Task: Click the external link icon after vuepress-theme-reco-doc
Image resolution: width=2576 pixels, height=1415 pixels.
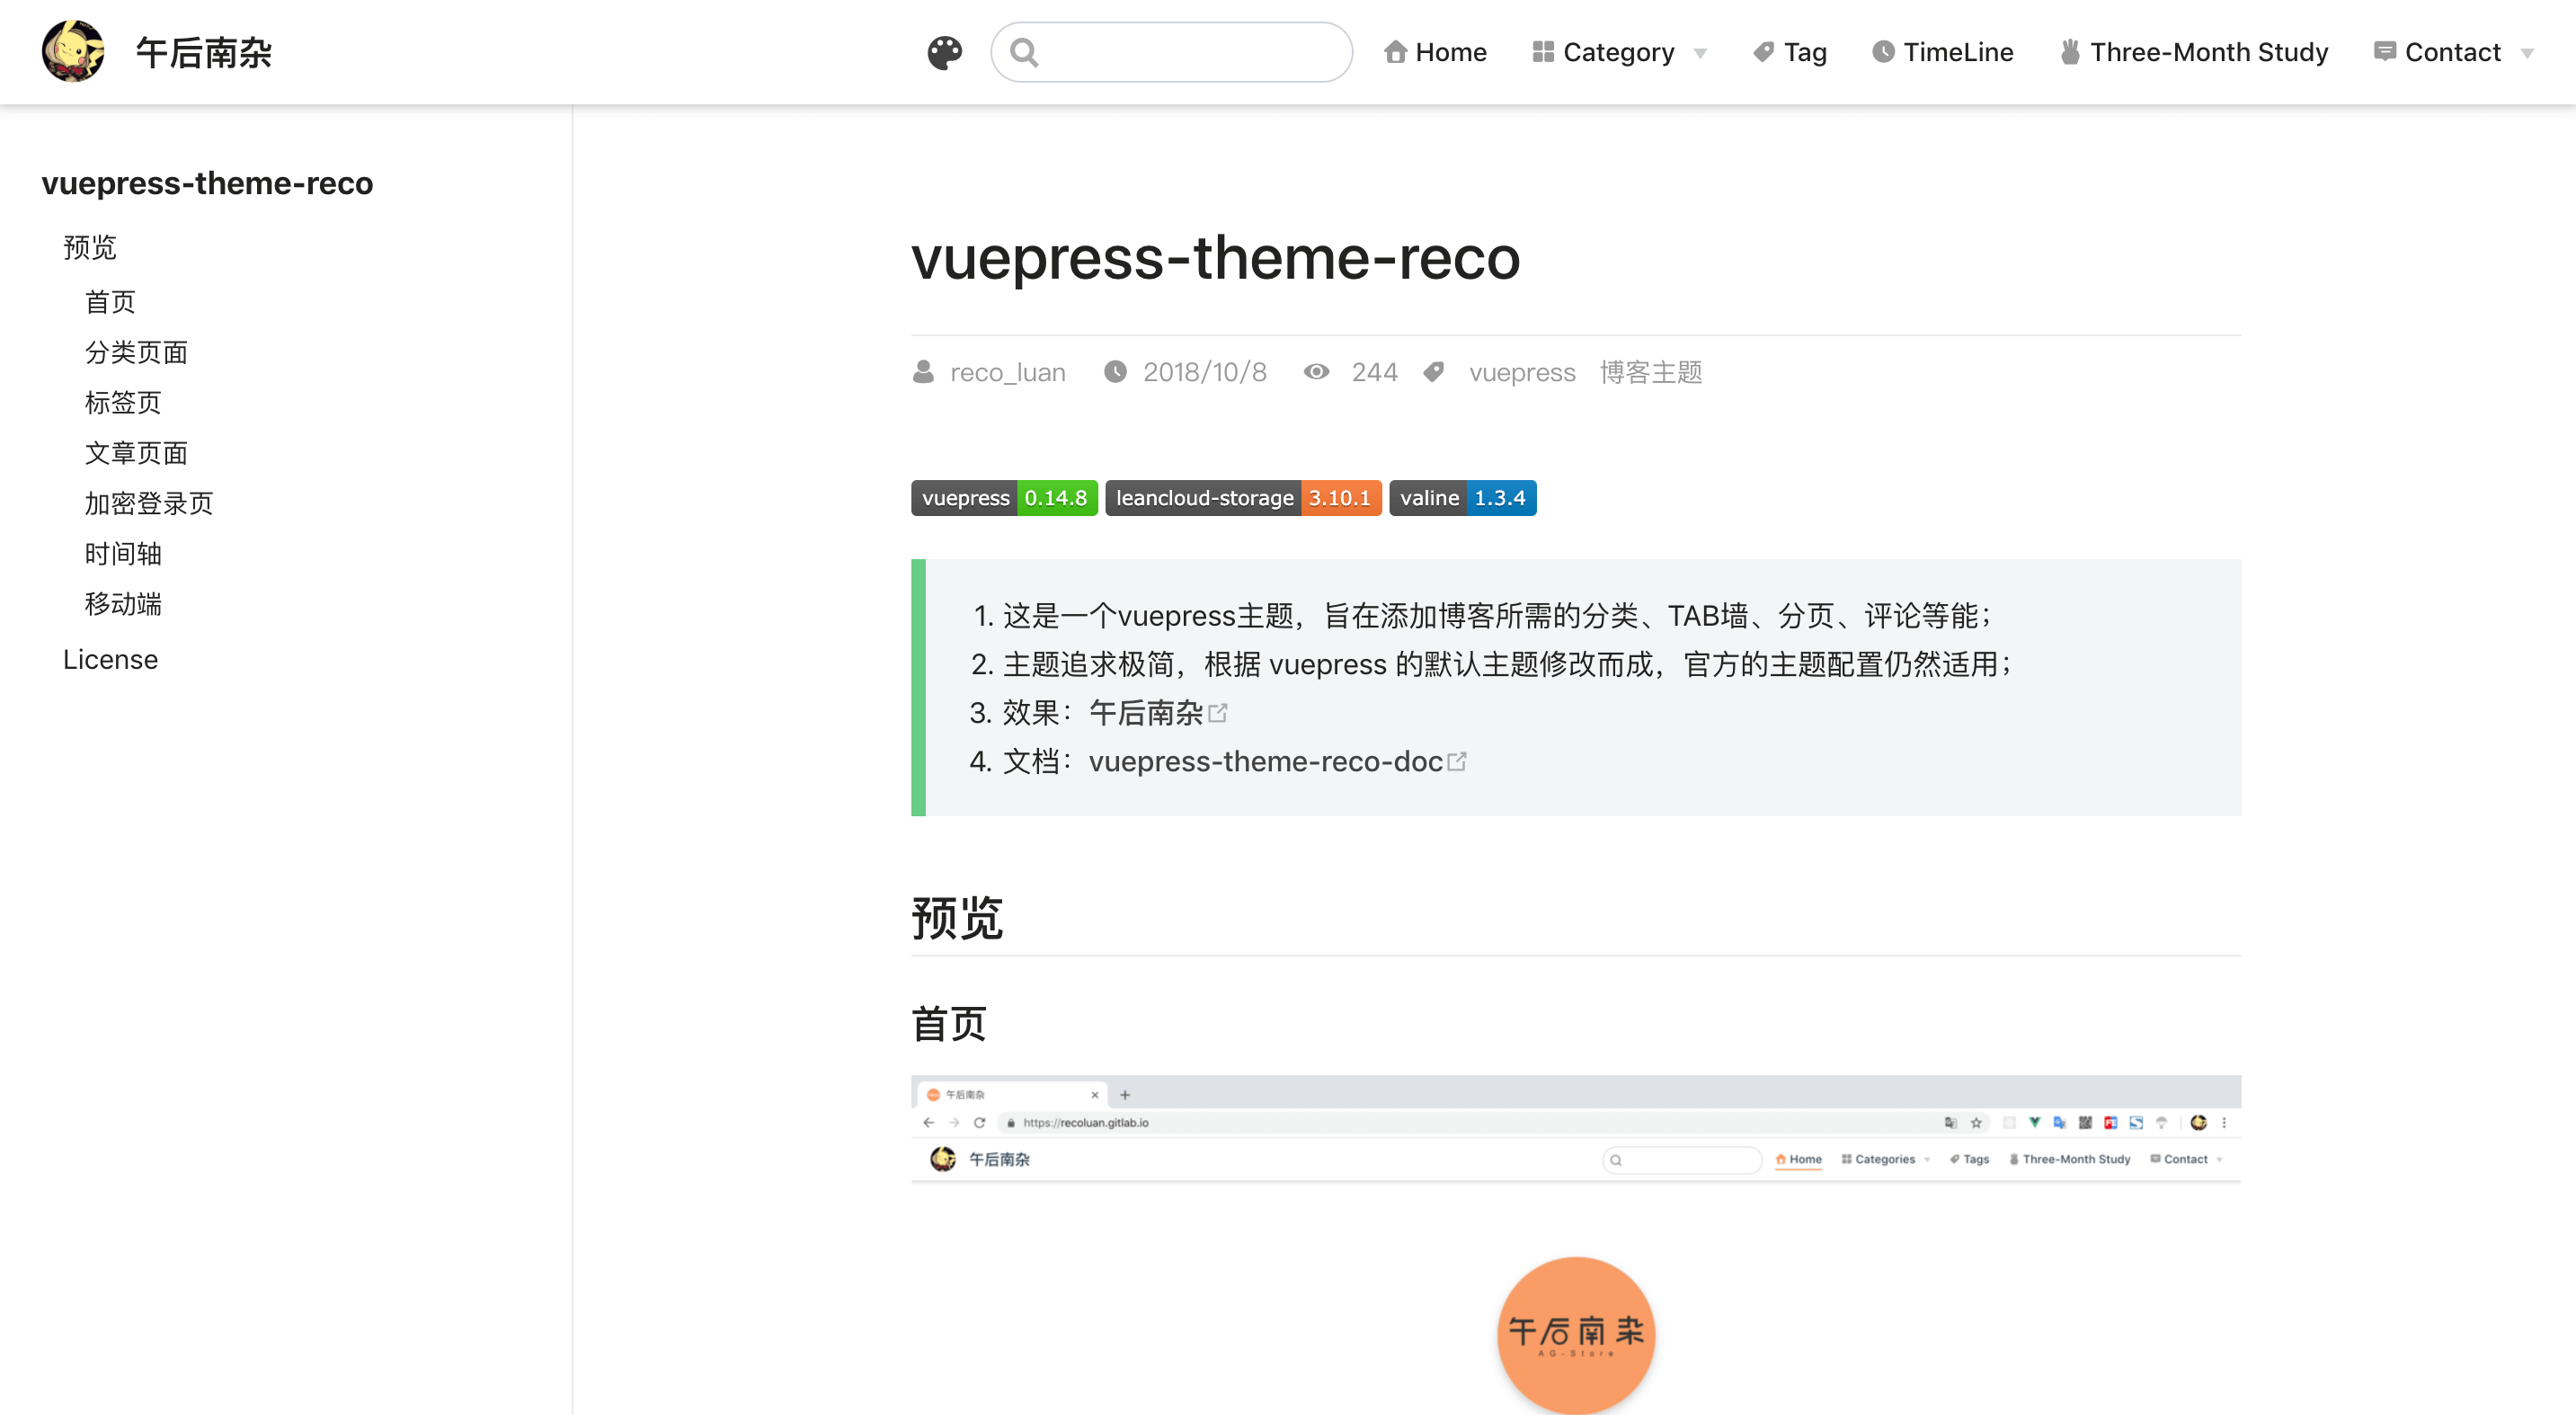Action: (1457, 762)
